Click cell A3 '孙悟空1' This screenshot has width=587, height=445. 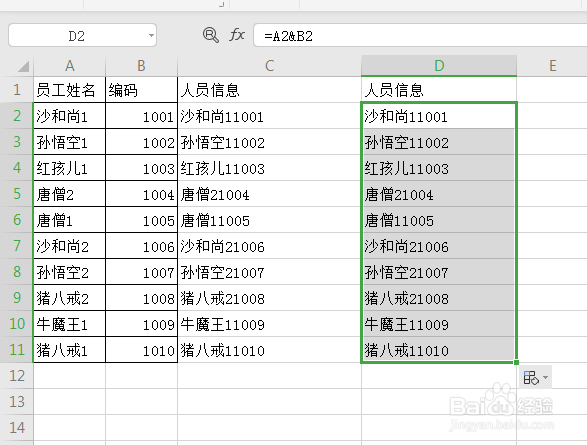[70, 142]
